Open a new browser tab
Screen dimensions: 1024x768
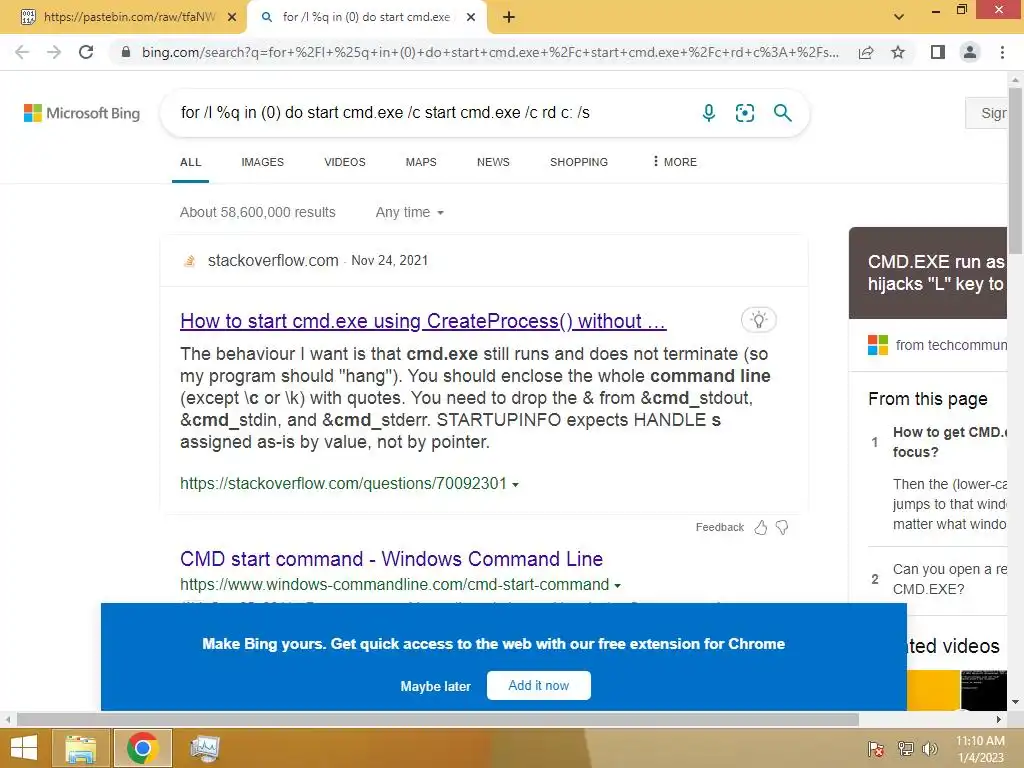click(x=509, y=17)
